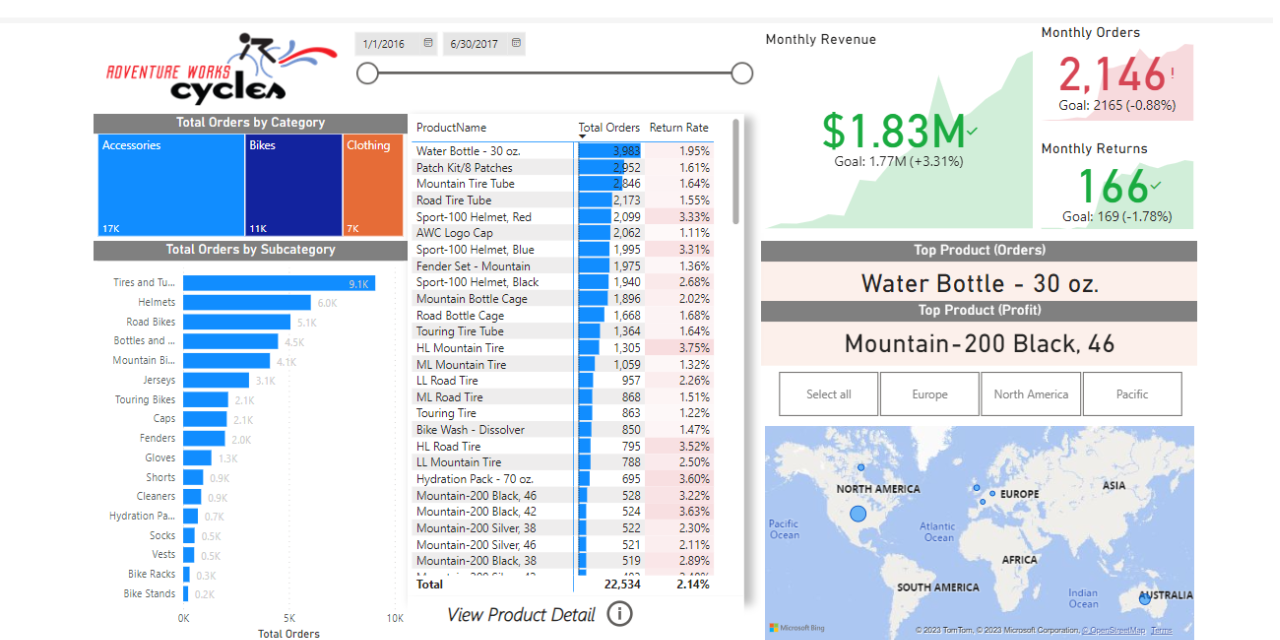Click the Microsoft Bing logo on map
Image resolution: width=1280 pixels, height=640 pixels.
(x=799, y=628)
